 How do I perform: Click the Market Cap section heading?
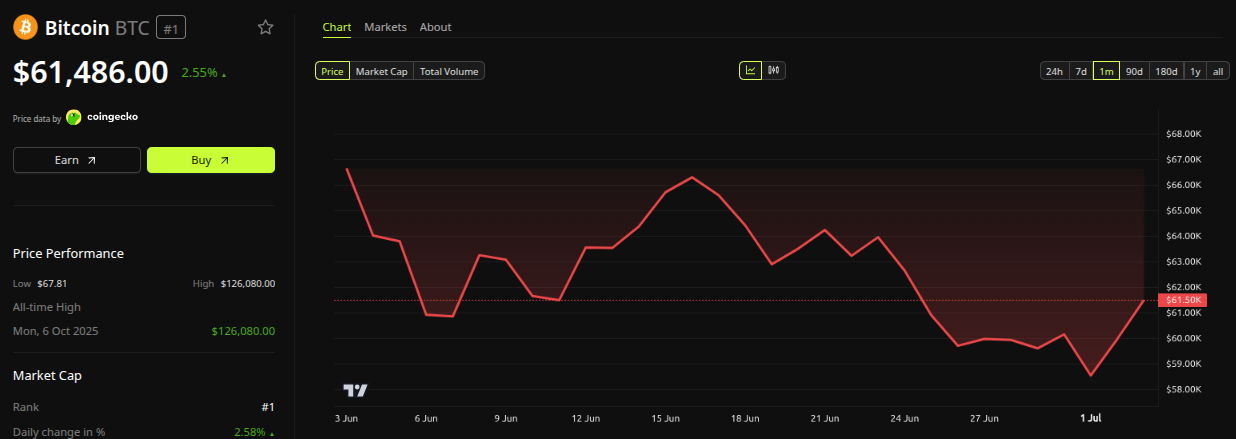coord(47,376)
